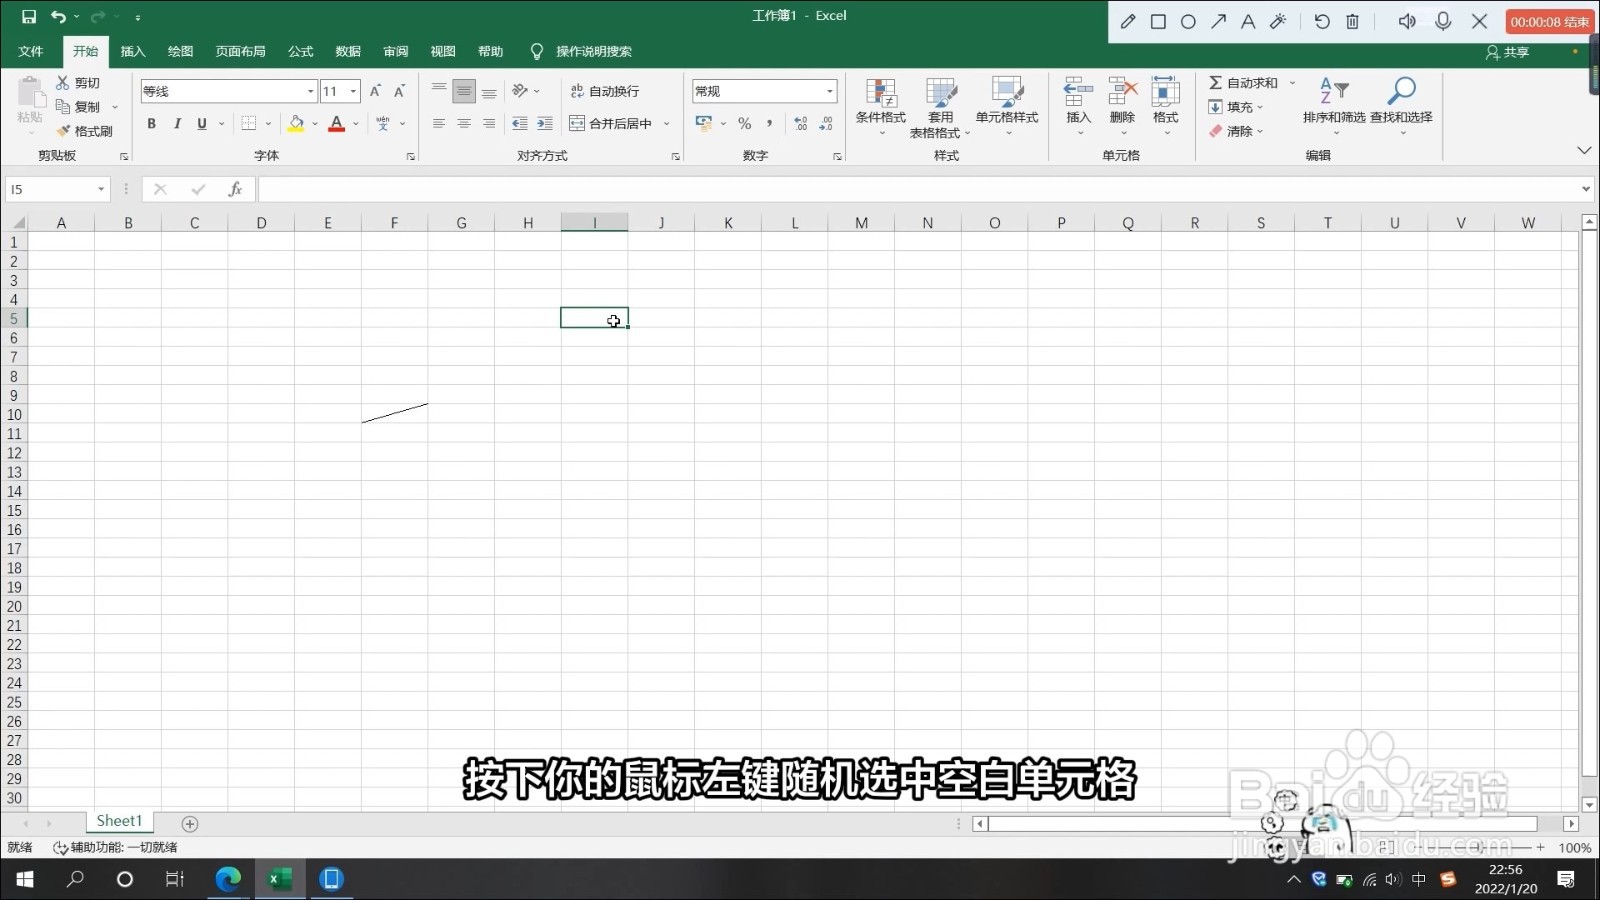Click Merge and Center (合并后居中)

611,123
